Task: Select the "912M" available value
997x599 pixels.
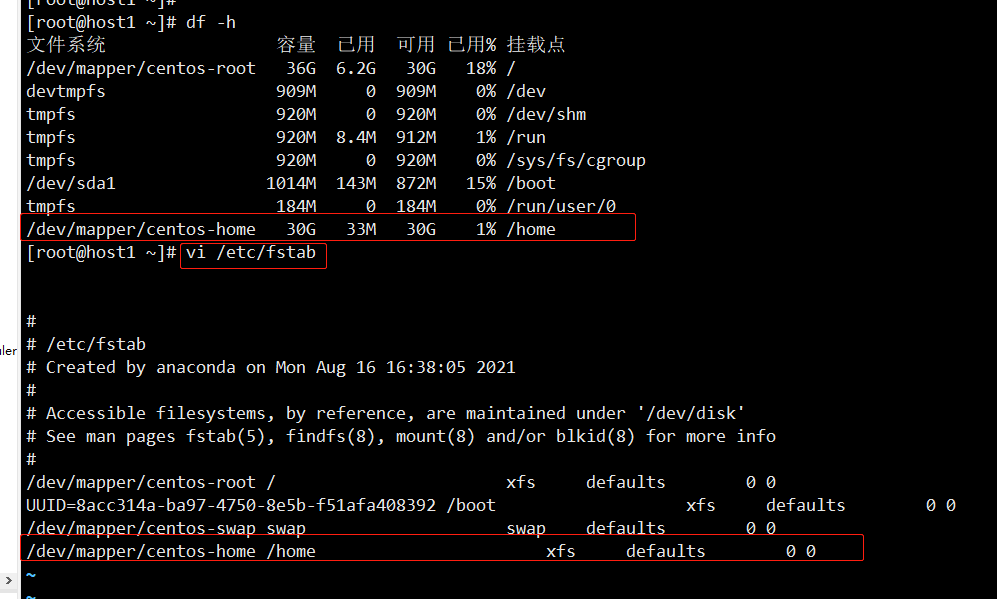Action: [x=416, y=137]
